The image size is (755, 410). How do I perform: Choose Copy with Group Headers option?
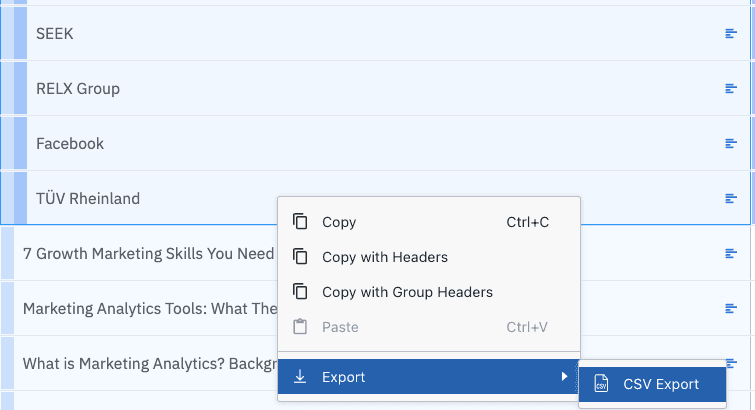(407, 292)
